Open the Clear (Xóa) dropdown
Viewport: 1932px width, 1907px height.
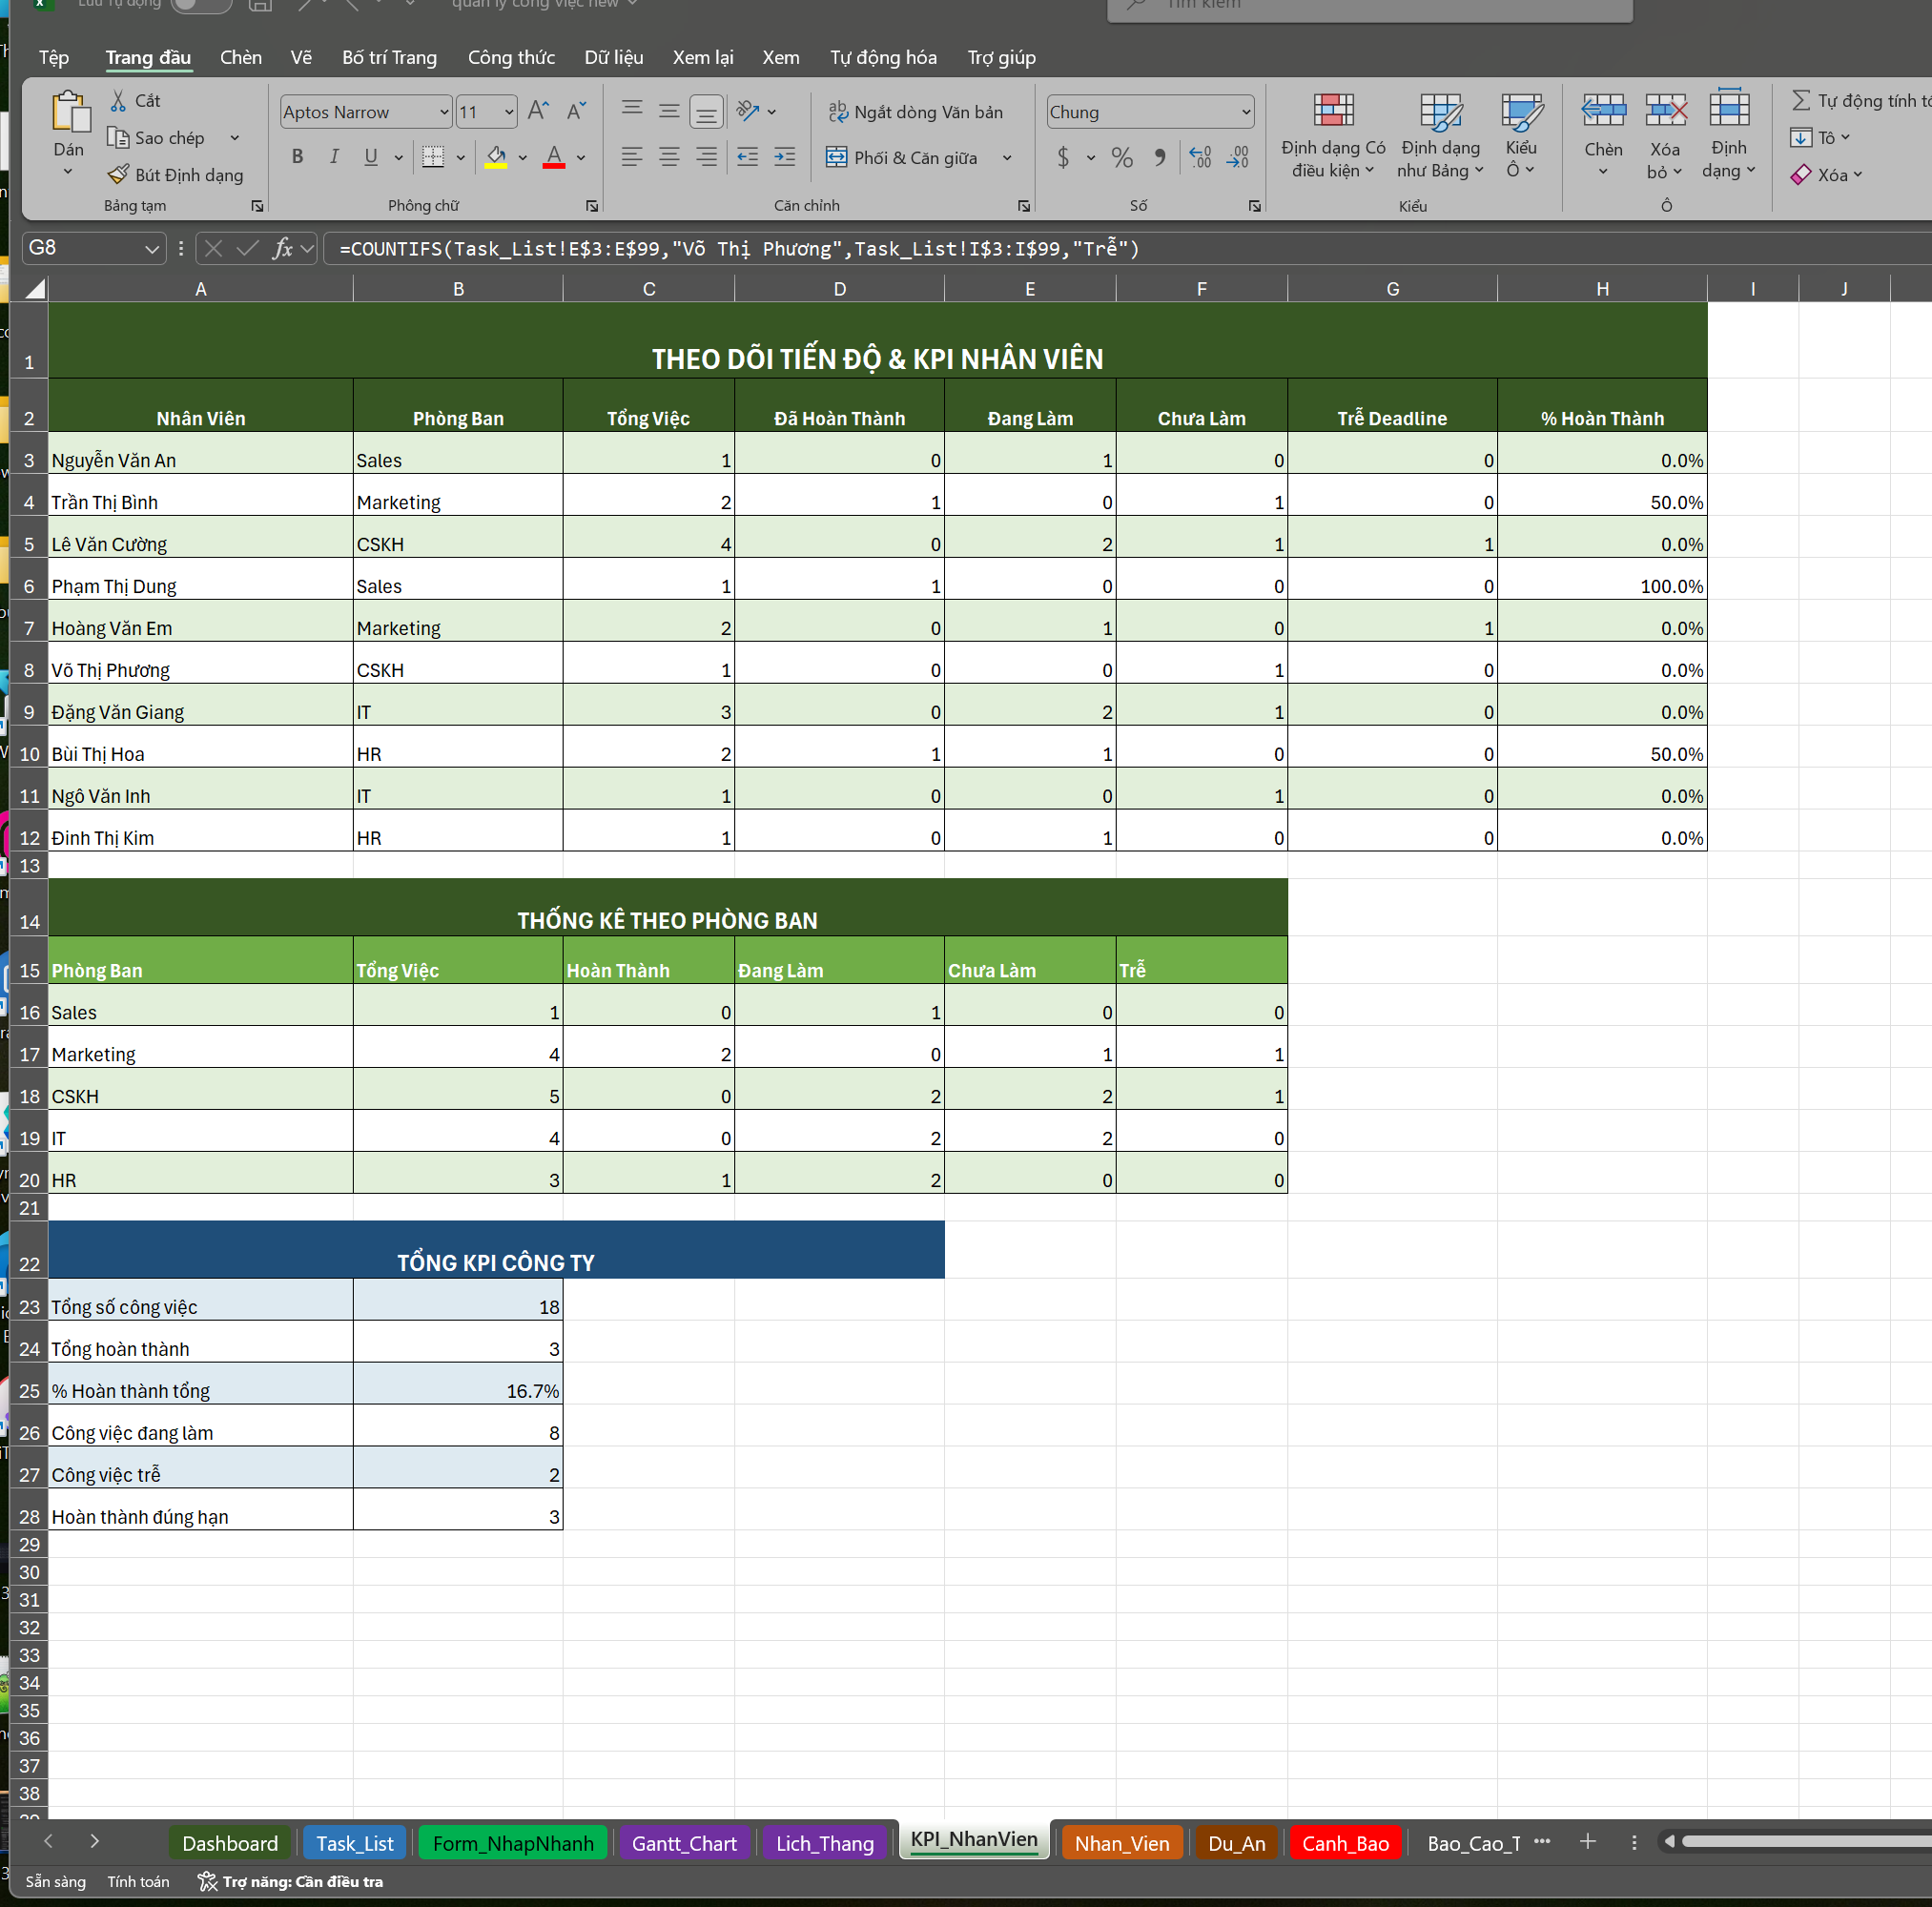[1827, 175]
